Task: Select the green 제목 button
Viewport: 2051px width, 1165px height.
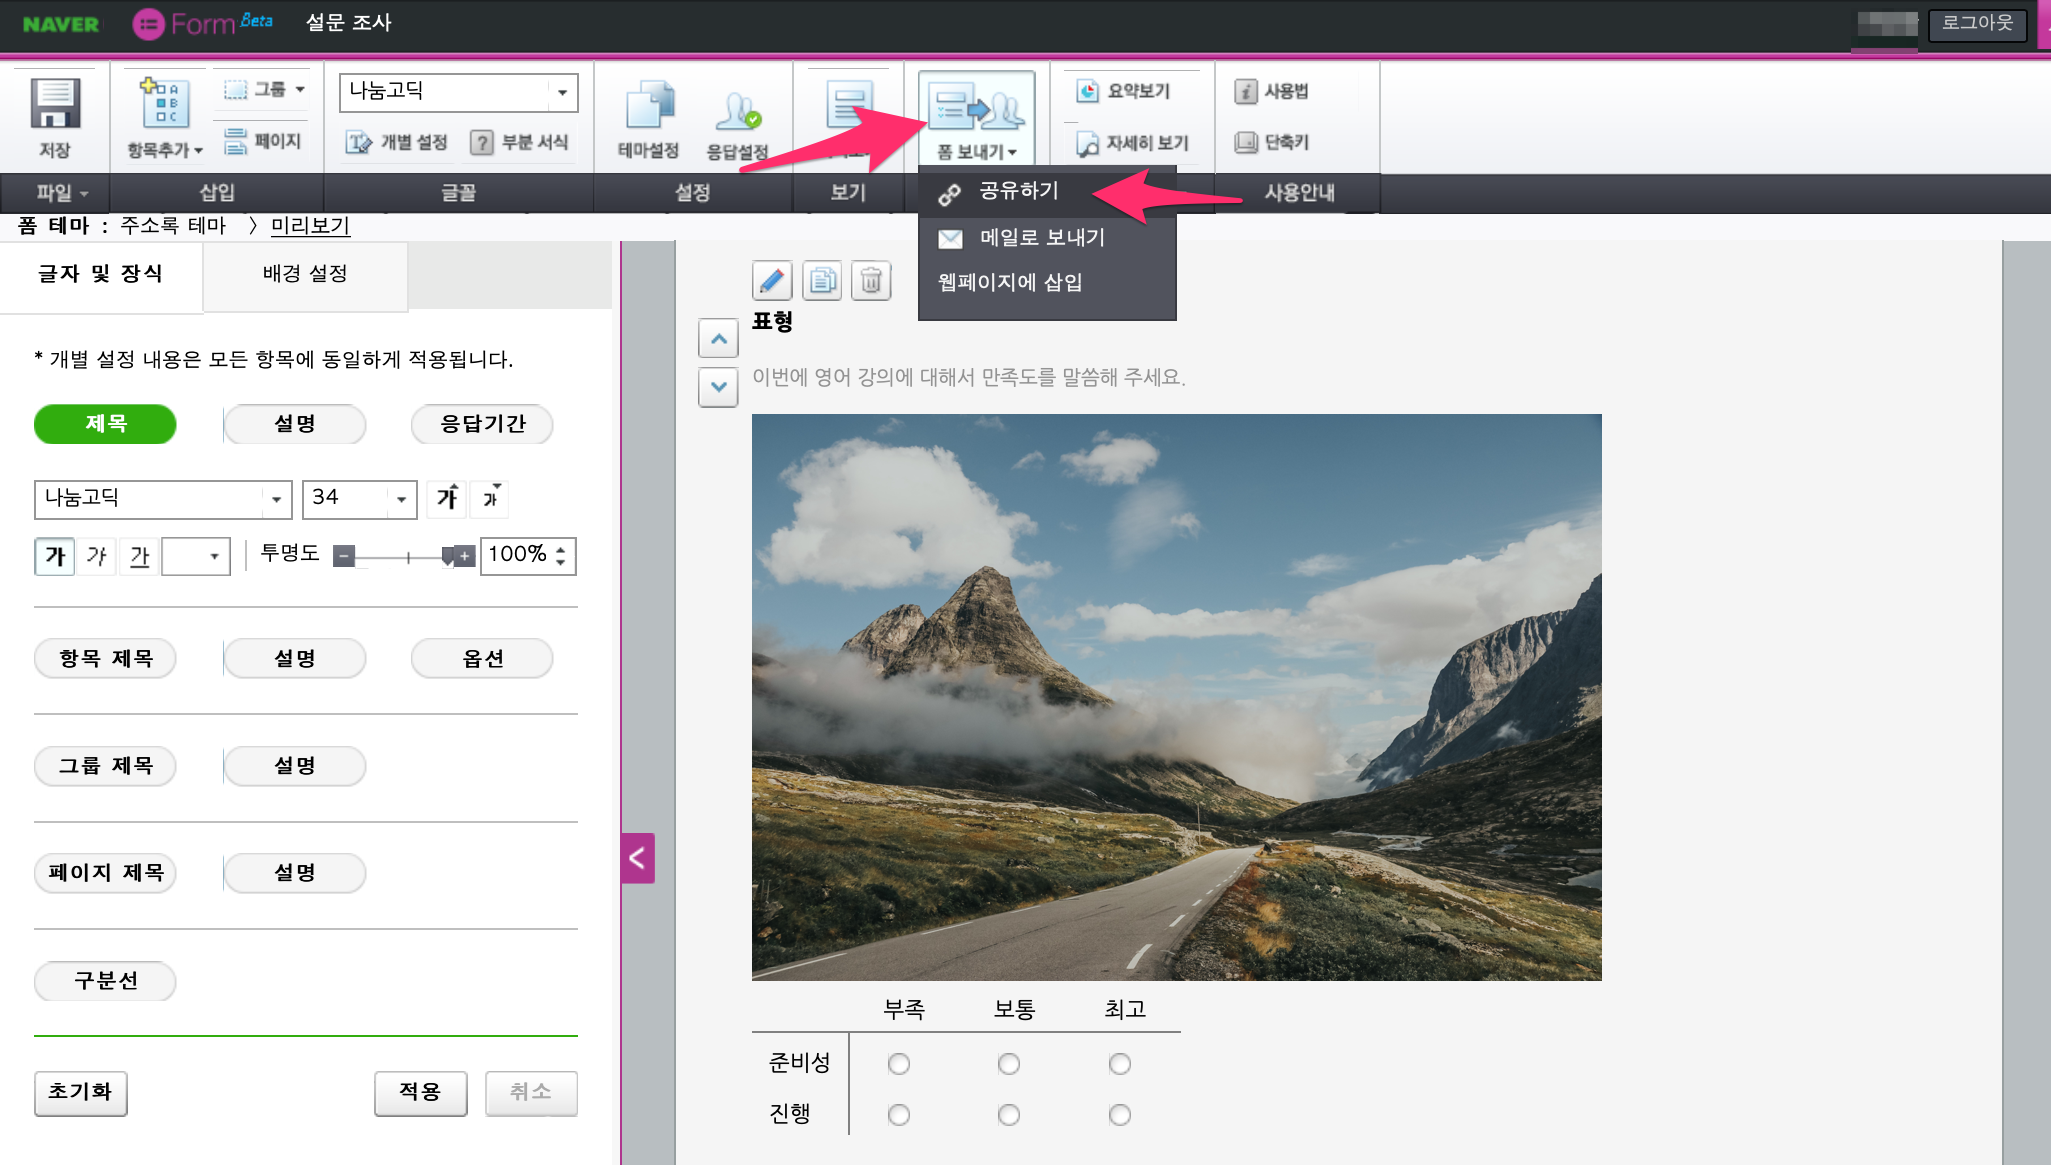Action: [105, 424]
